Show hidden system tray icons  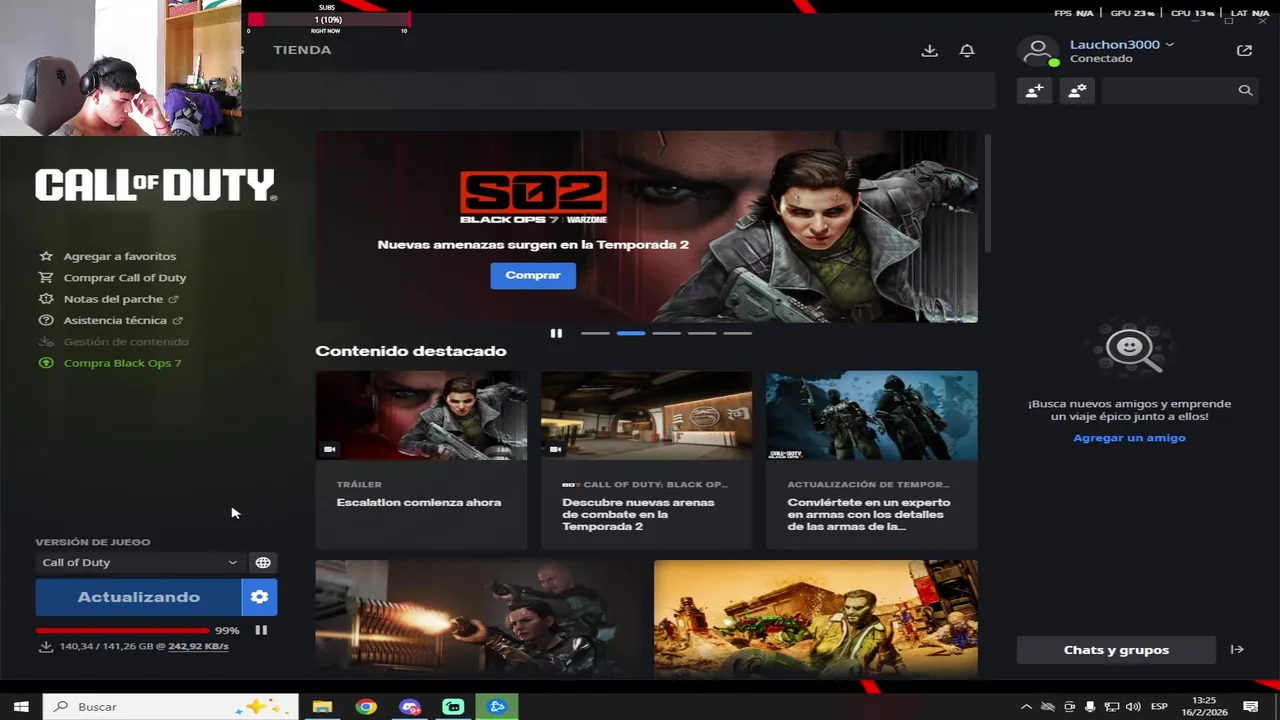pos(1026,707)
